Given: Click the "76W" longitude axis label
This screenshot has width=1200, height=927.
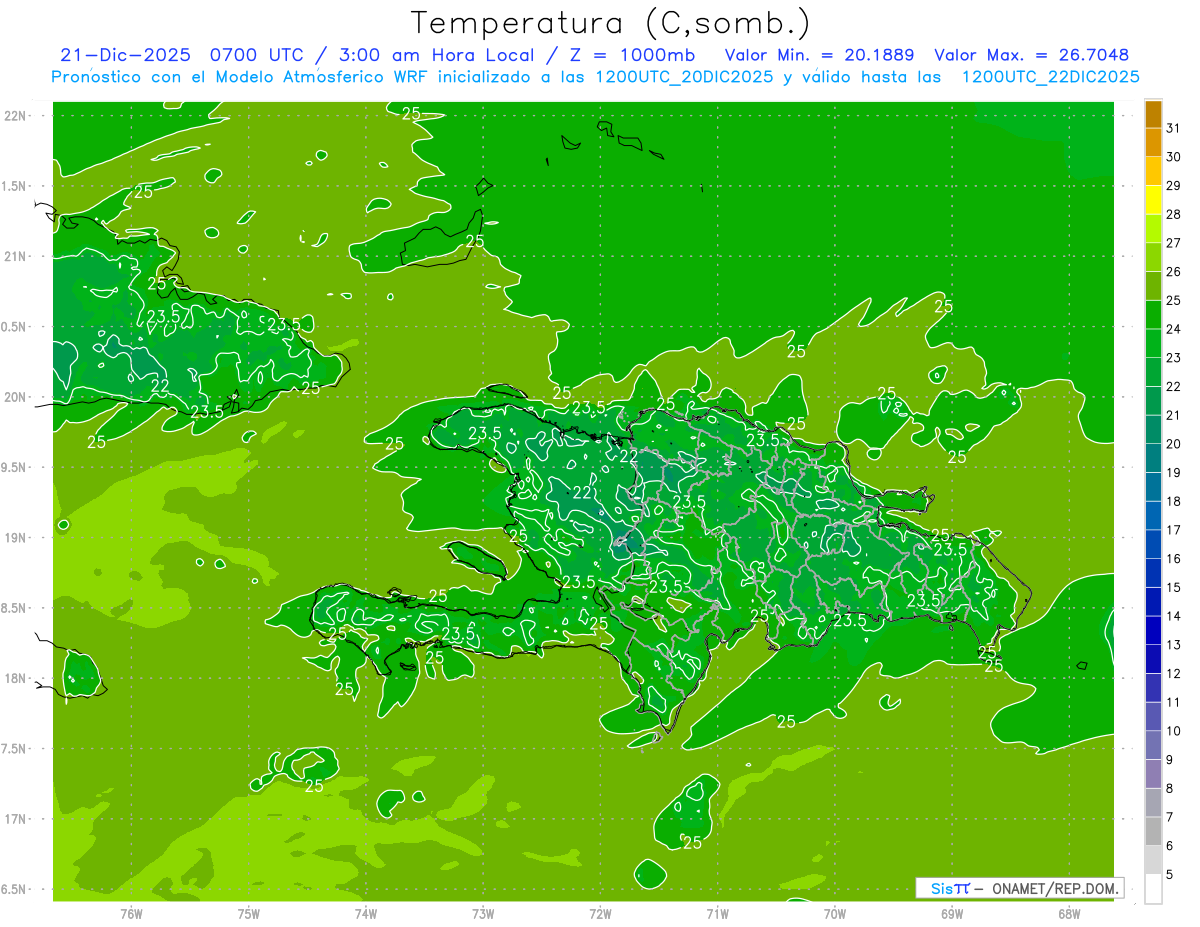Looking at the screenshot, I should click(x=131, y=914).
